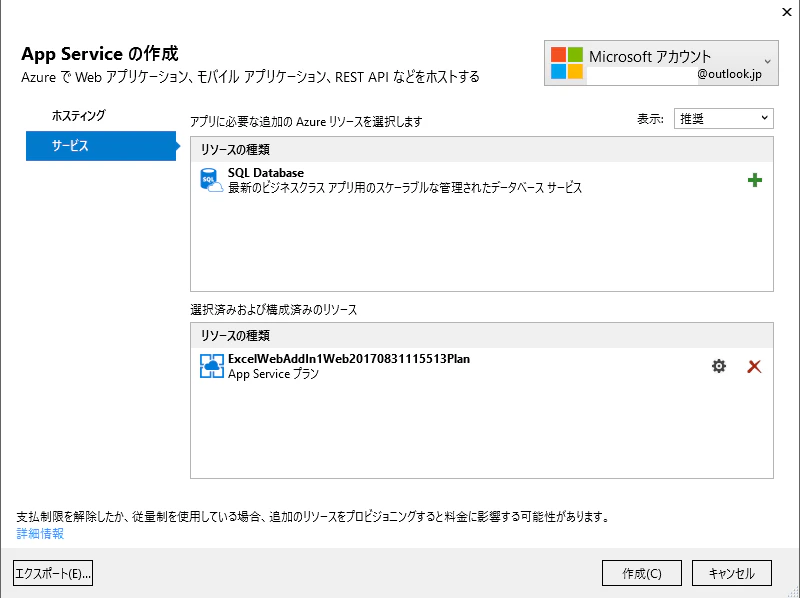Open the 詳細情報 link
800x598 pixels.
tap(40, 534)
